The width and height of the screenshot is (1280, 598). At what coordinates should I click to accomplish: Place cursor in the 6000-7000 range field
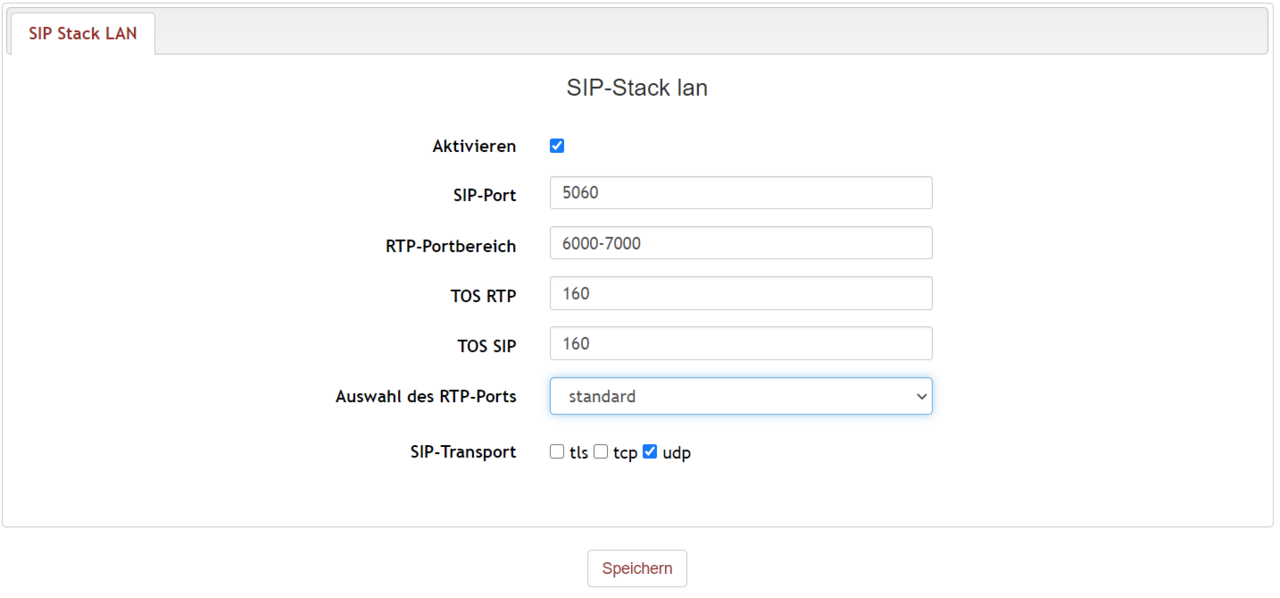click(x=740, y=242)
